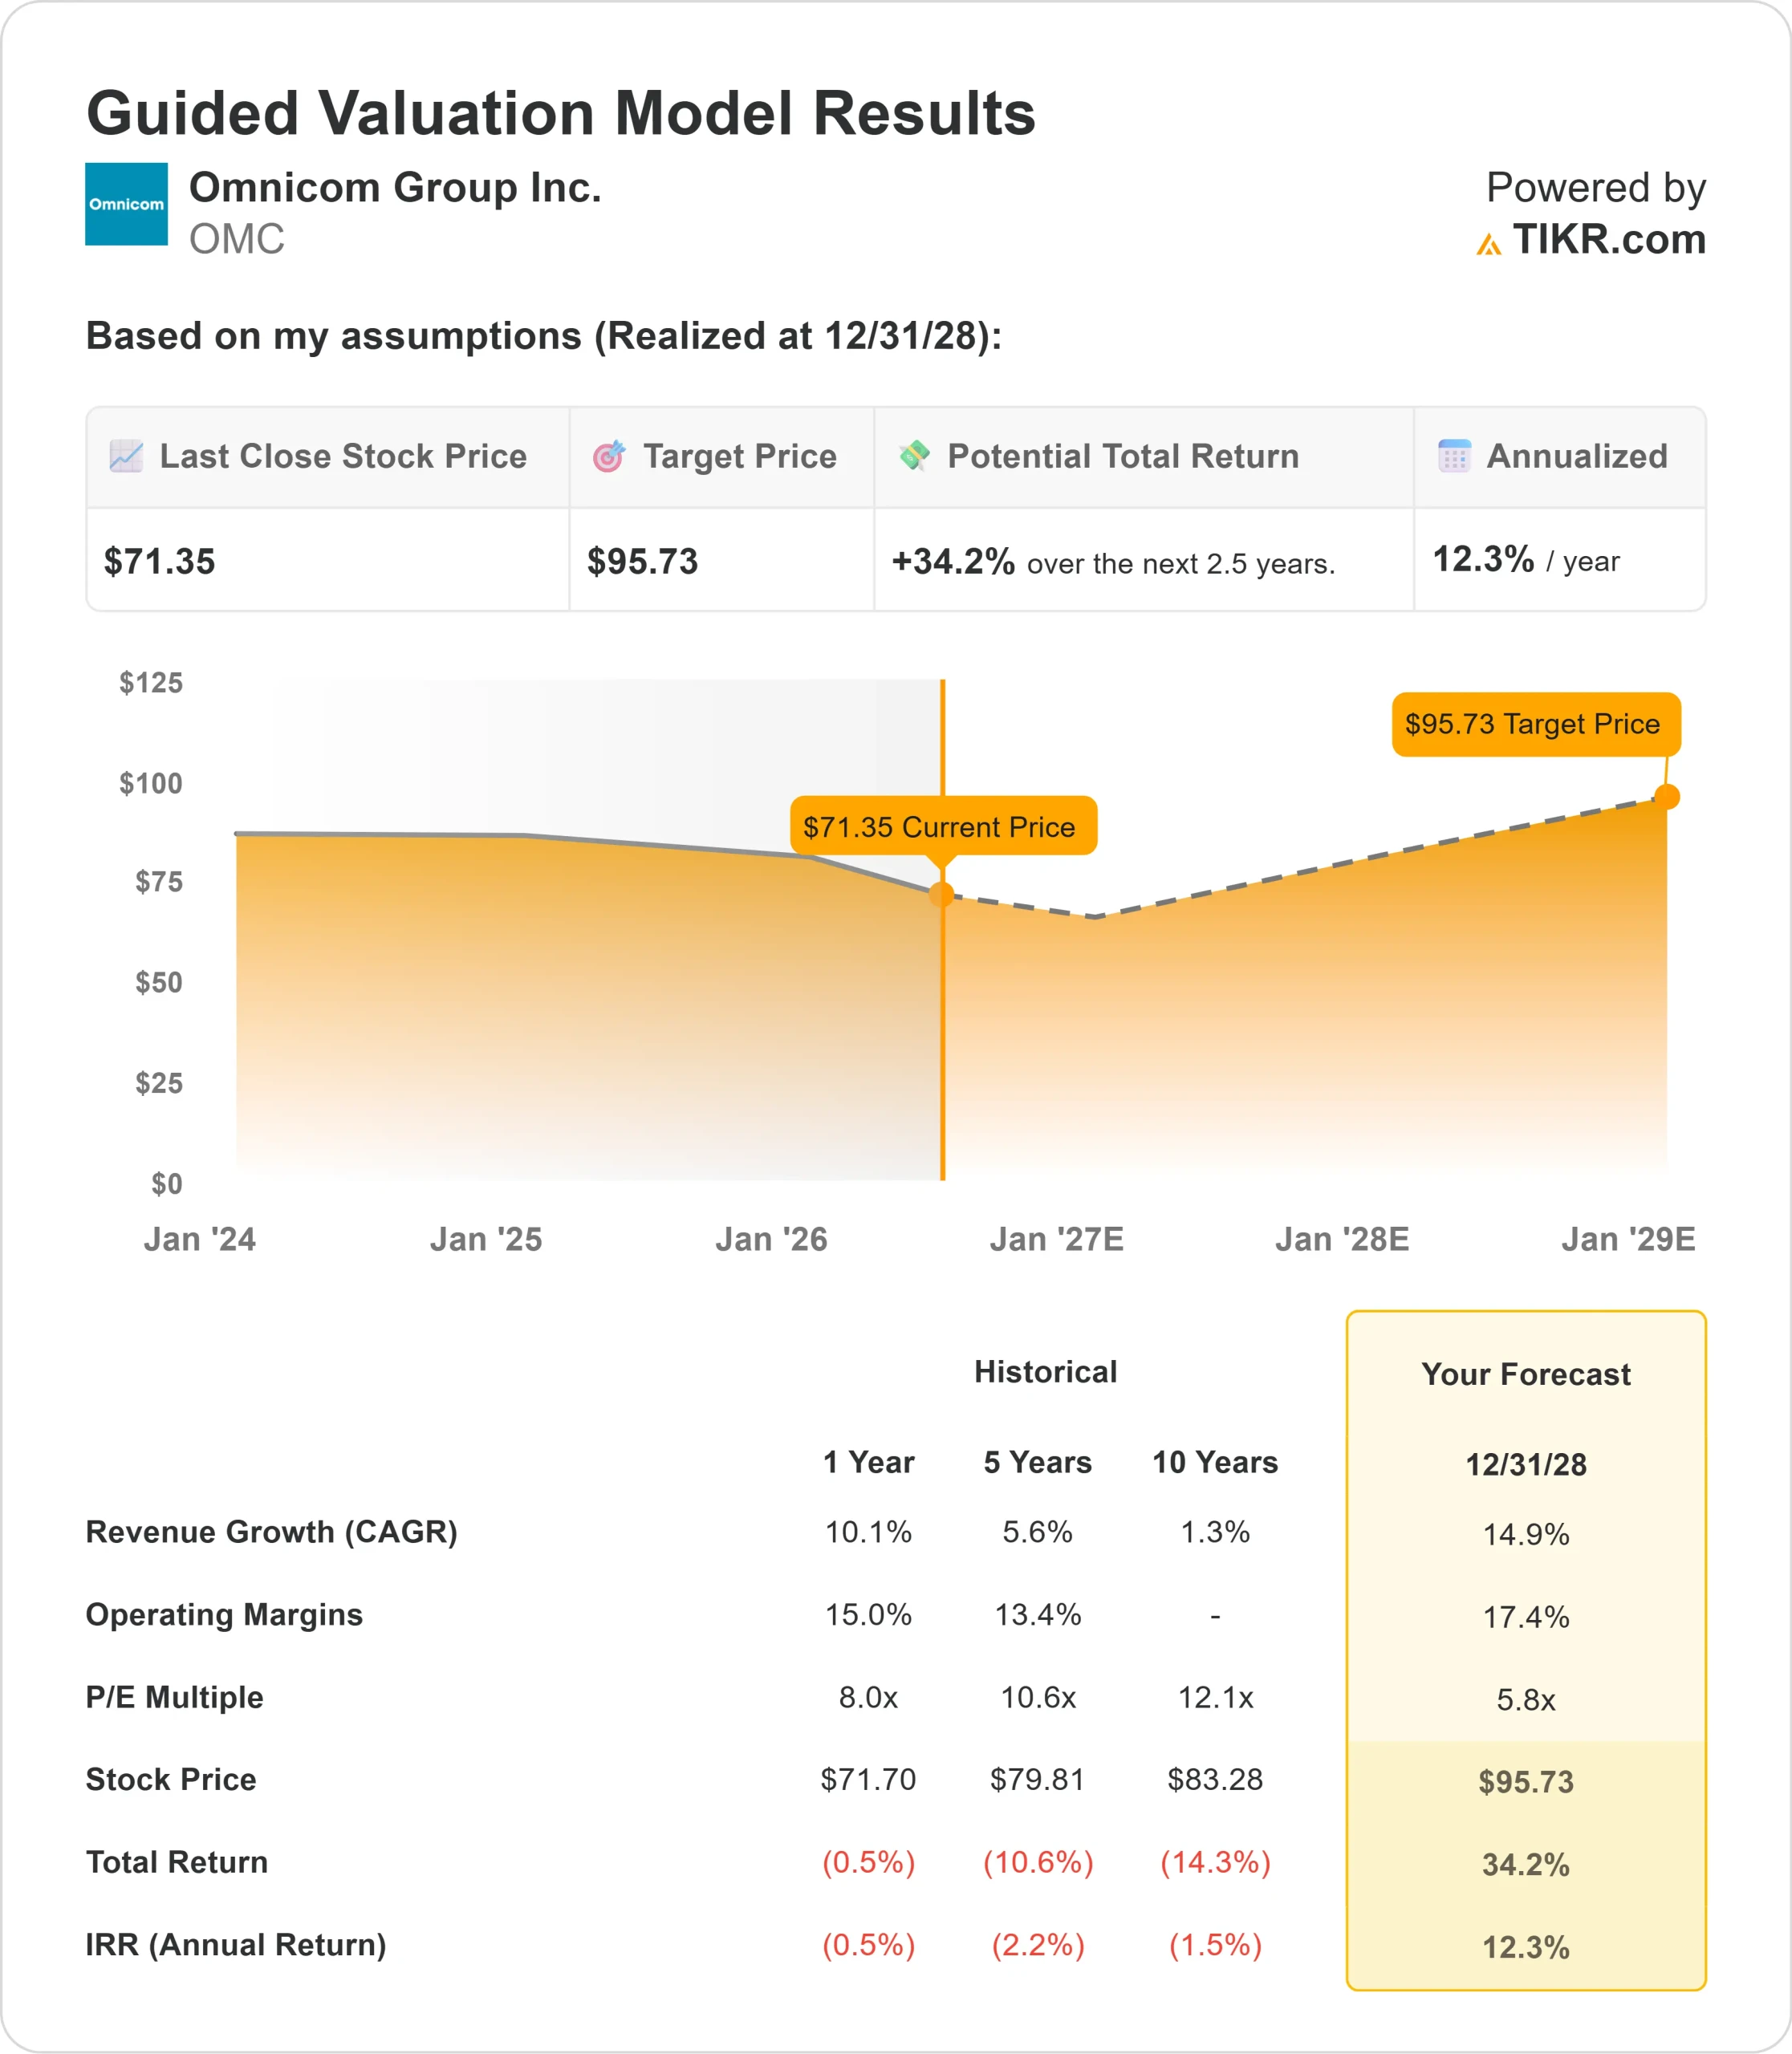Click the TIKR.com orange triangle logo

[1488, 244]
